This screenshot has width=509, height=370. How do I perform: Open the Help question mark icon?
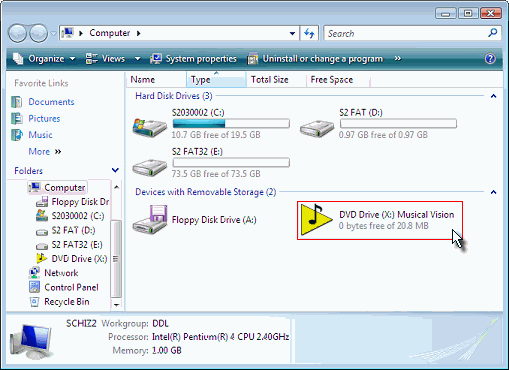click(490, 59)
